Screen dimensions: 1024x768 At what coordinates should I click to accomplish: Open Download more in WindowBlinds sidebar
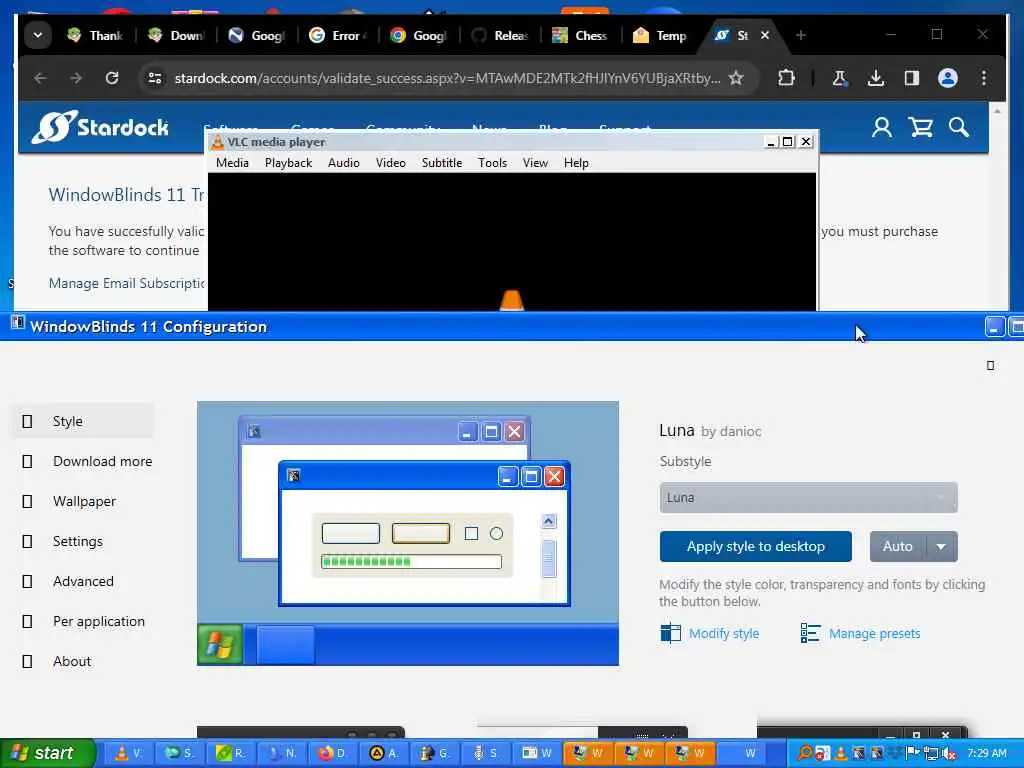87,461
